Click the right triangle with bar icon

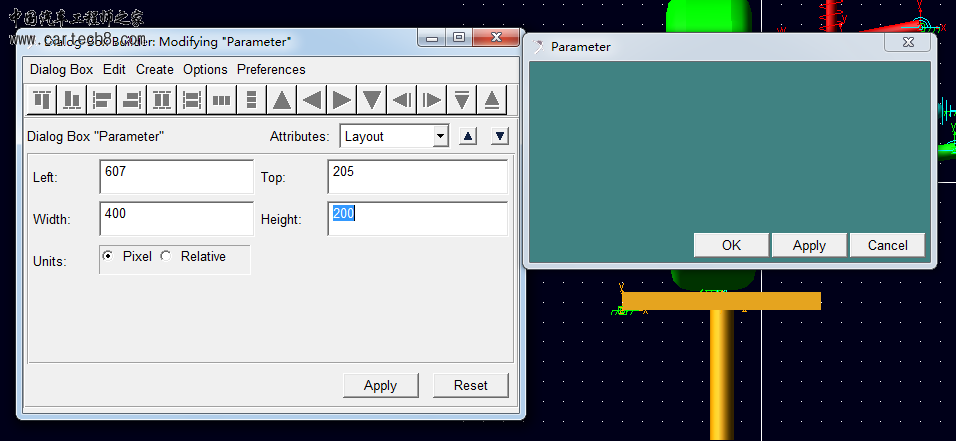tap(432, 99)
